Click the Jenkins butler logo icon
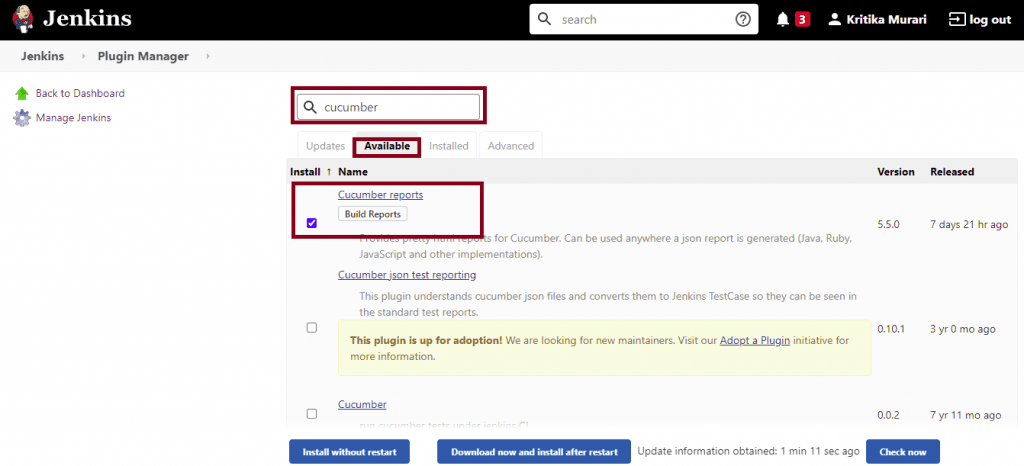 coord(24,19)
